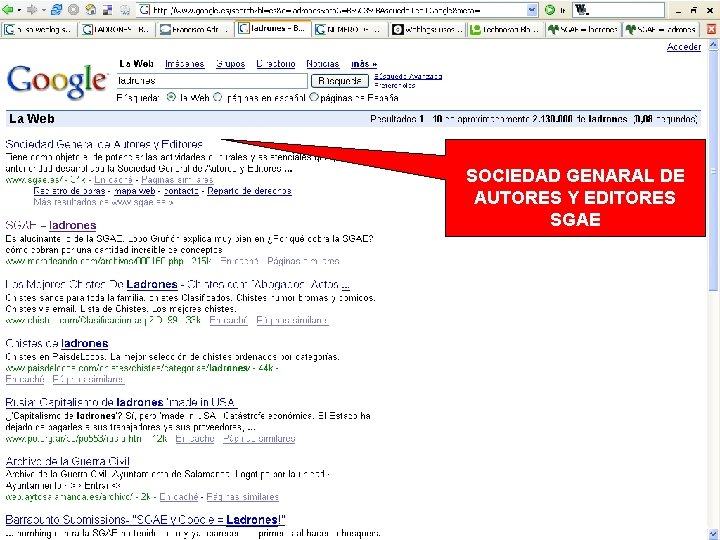Switch to the 'NUMERO' tab

(x=351, y=30)
